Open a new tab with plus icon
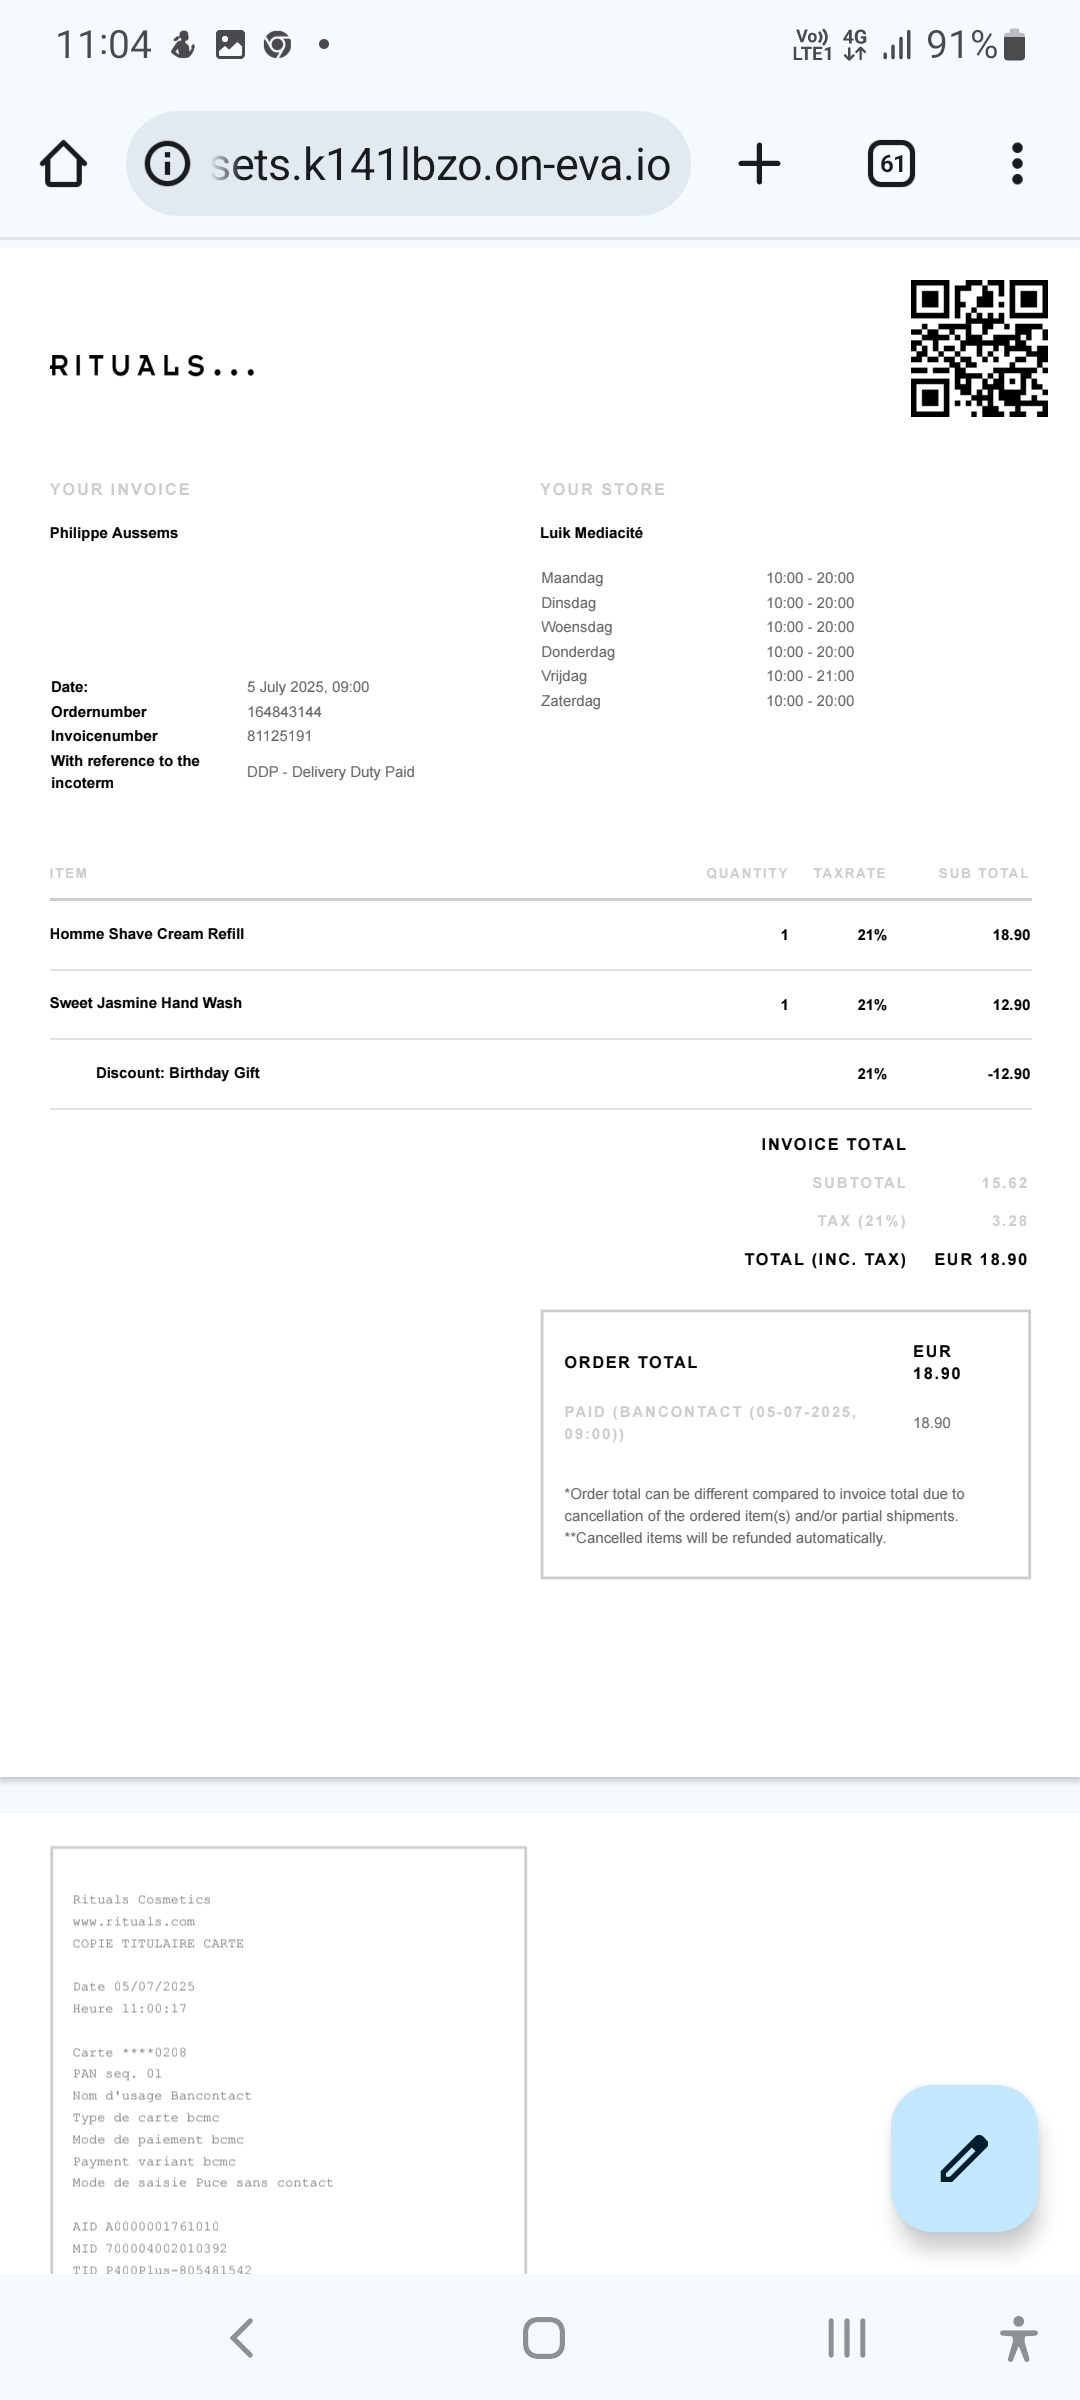 click(x=759, y=164)
